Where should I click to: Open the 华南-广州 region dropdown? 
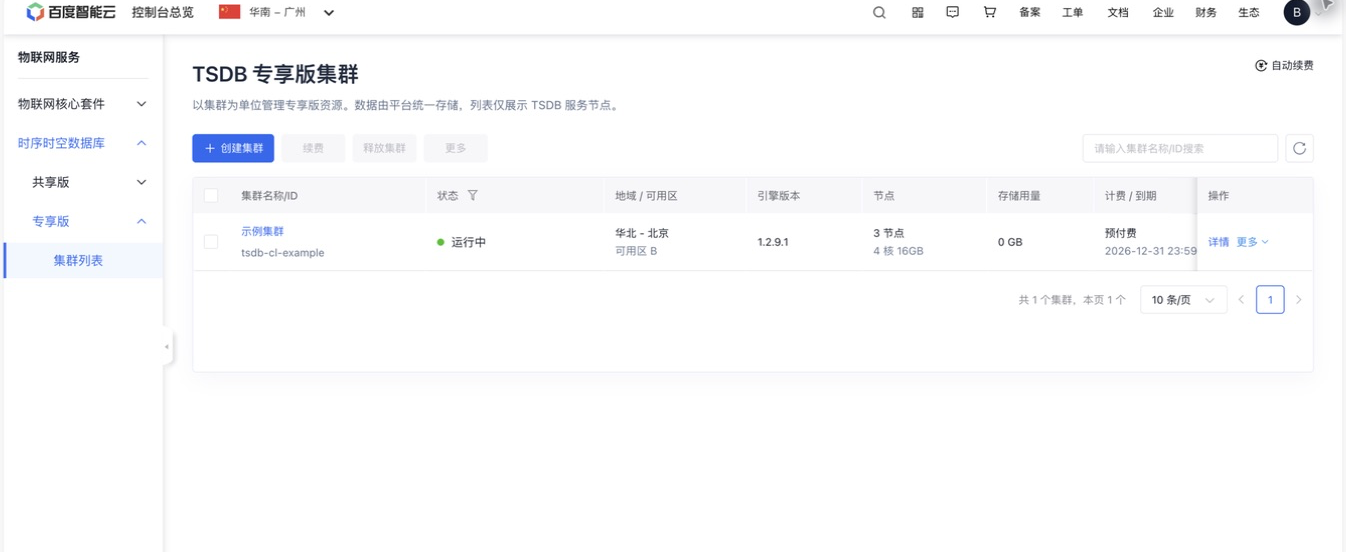277,13
